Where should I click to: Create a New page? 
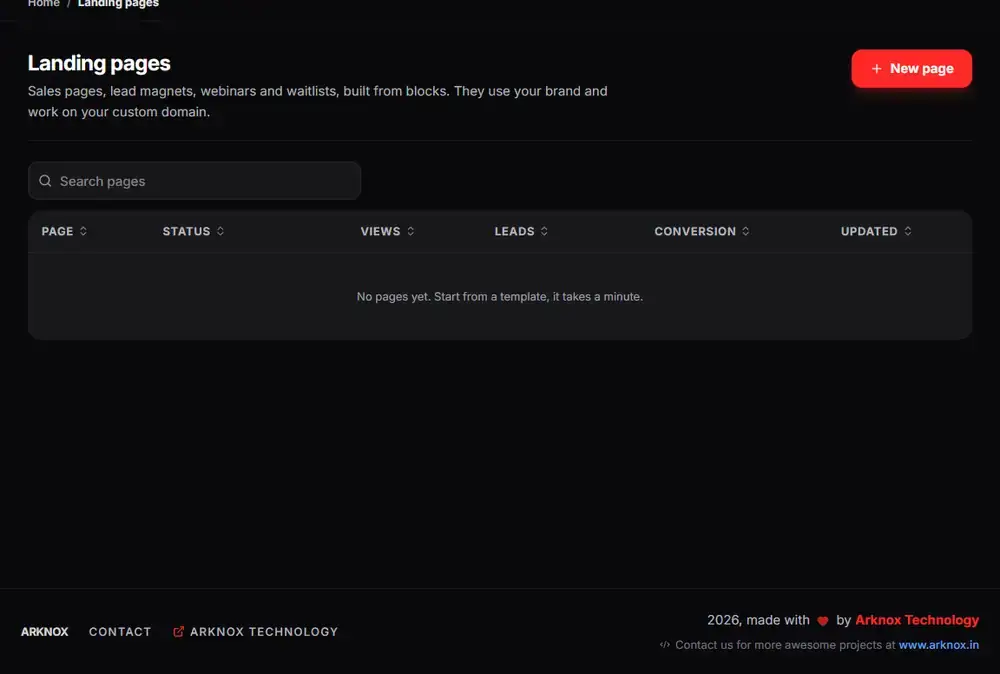click(911, 69)
